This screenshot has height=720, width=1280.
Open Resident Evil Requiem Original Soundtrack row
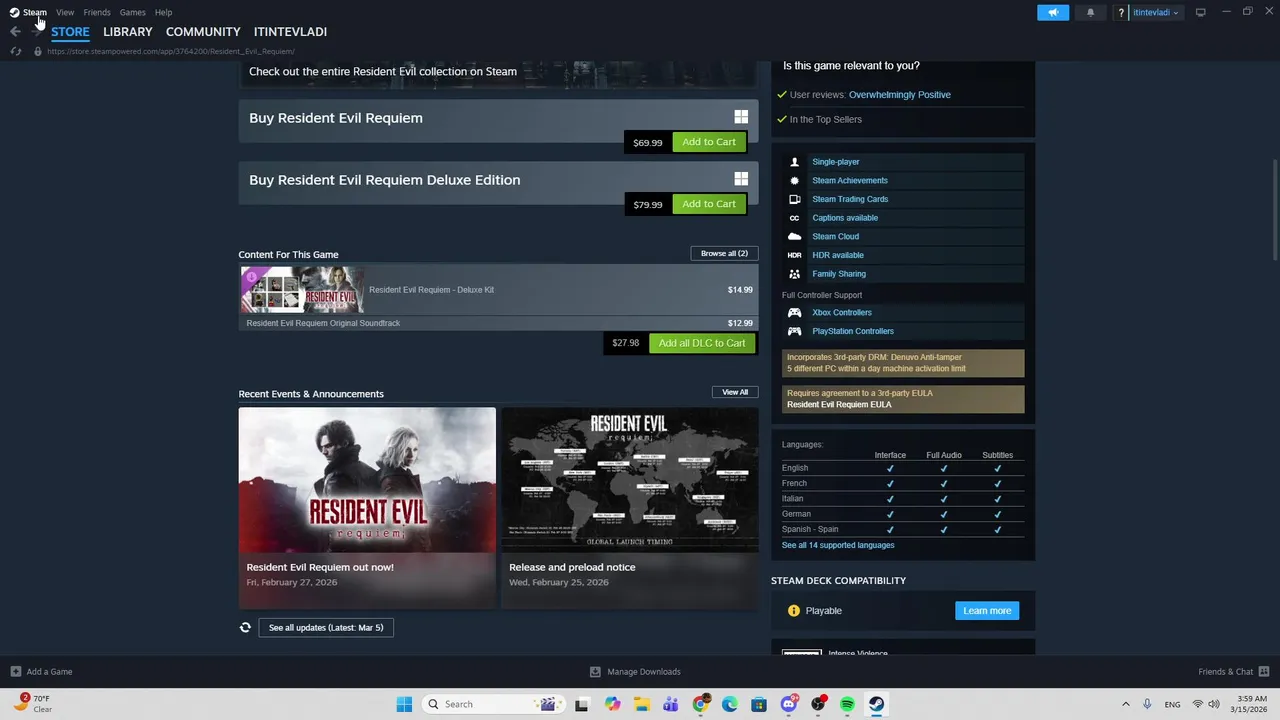tap(498, 323)
